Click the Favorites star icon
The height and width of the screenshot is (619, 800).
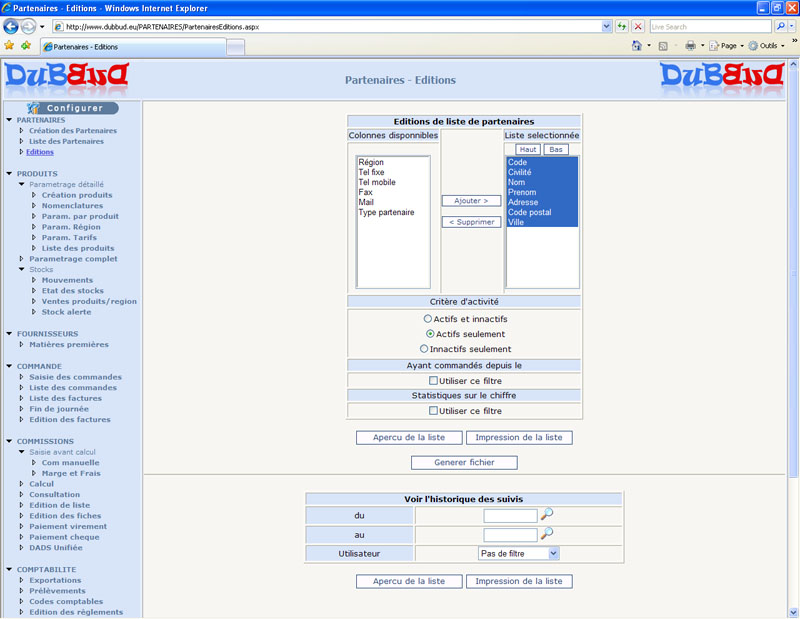point(10,46)
